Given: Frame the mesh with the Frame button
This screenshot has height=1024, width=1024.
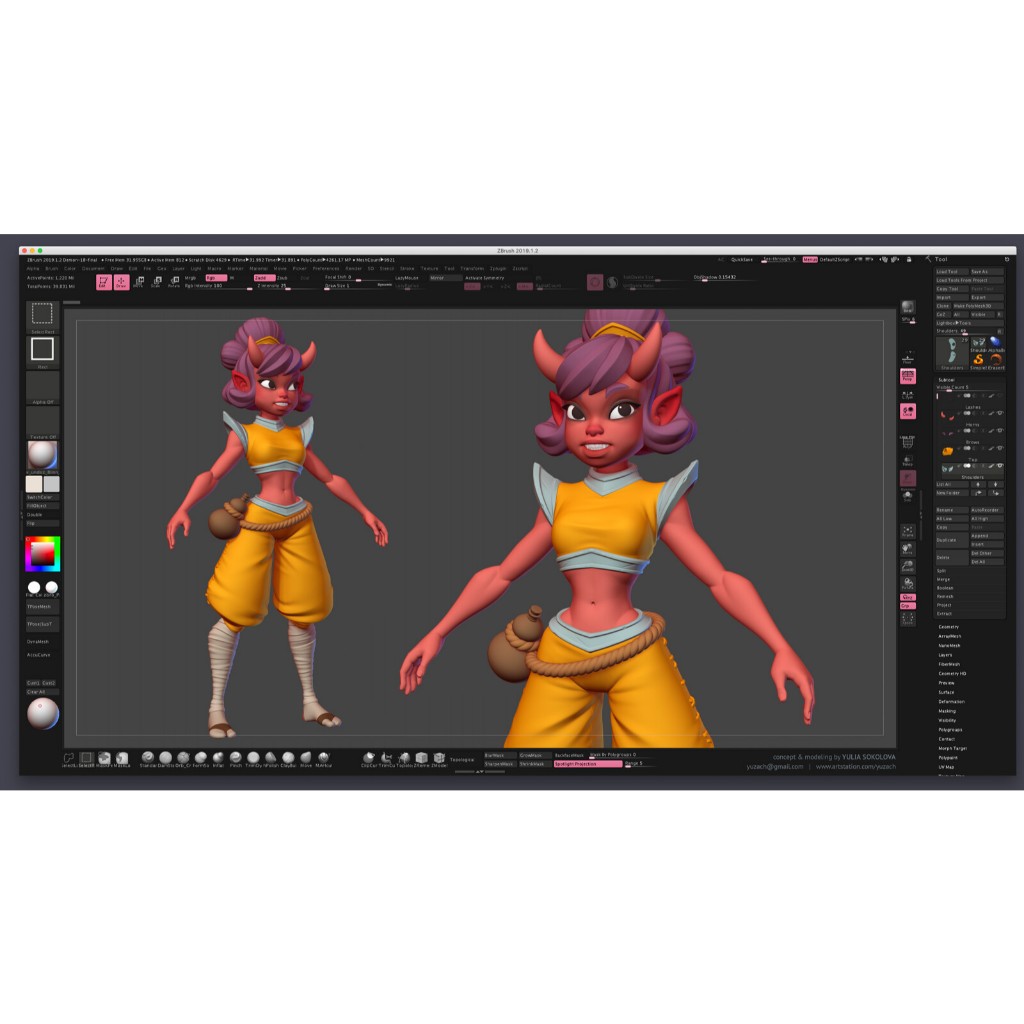Looking at the screenshot, I should (908, 532).
